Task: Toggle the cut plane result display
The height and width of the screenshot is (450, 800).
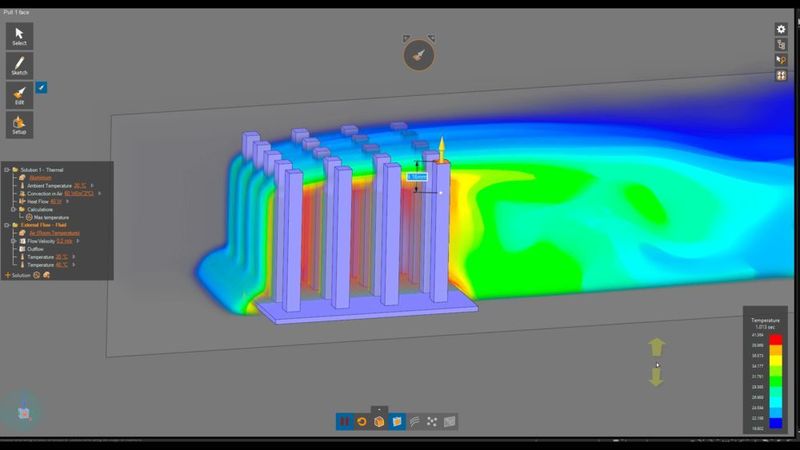Action: pyautogui.click(x=396, y=421)
